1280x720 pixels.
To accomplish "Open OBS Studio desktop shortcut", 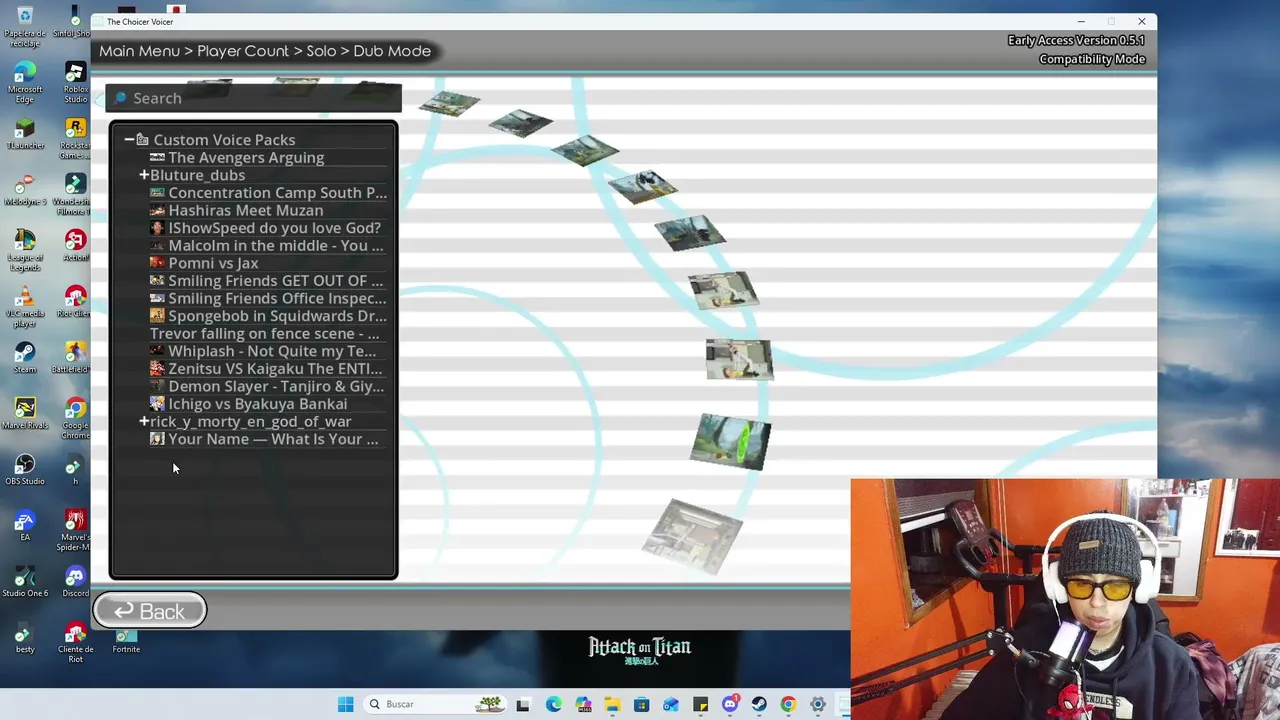I will coord(25,470).
